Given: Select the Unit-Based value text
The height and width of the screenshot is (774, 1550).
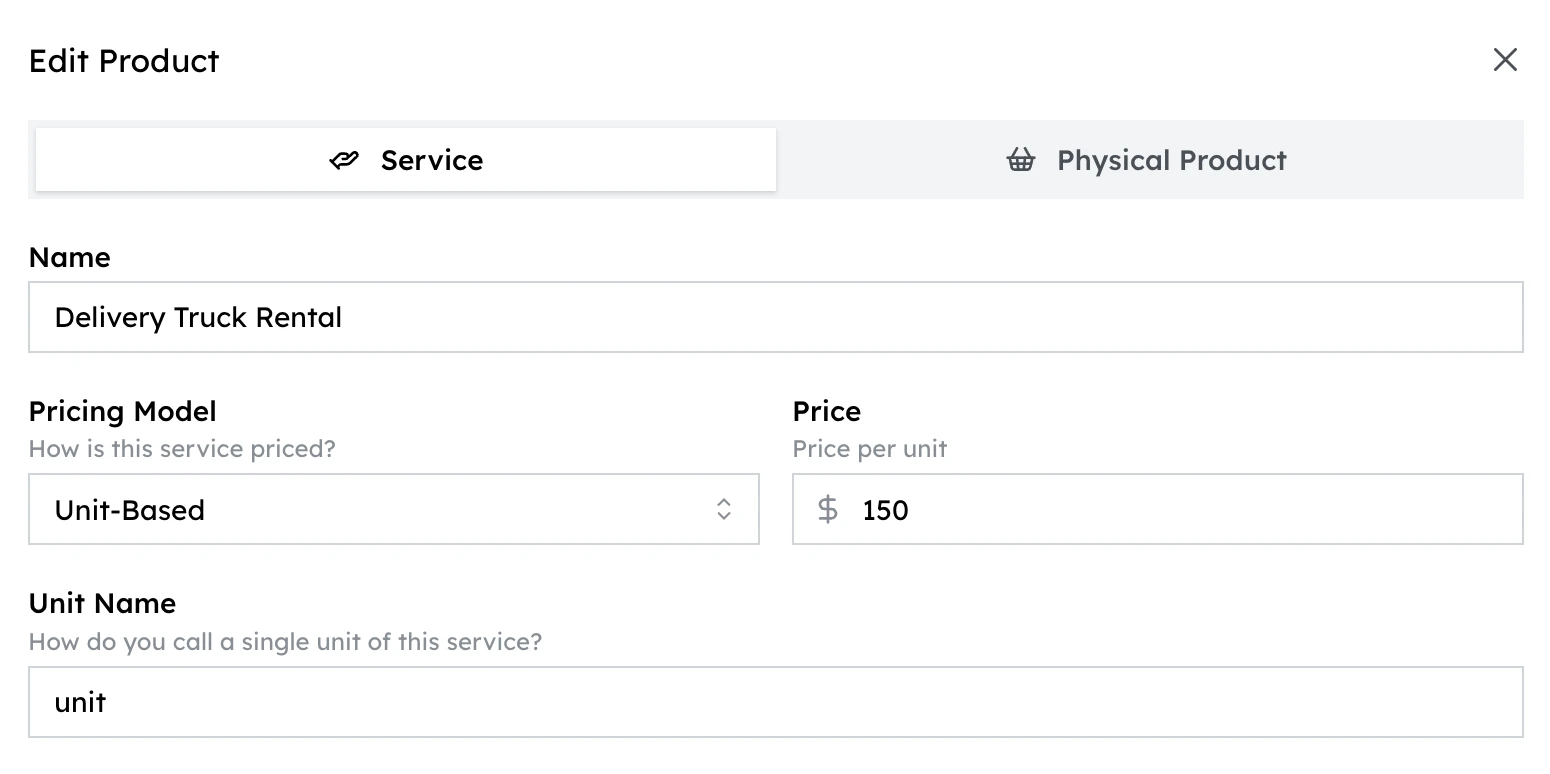Looking at the screenshot, I should [130, 510].
